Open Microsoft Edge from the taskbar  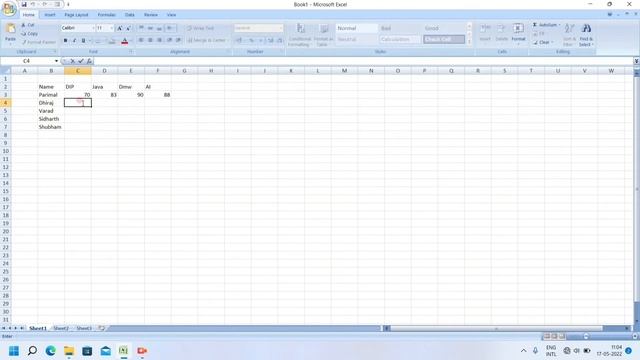[x=51, y=351]
